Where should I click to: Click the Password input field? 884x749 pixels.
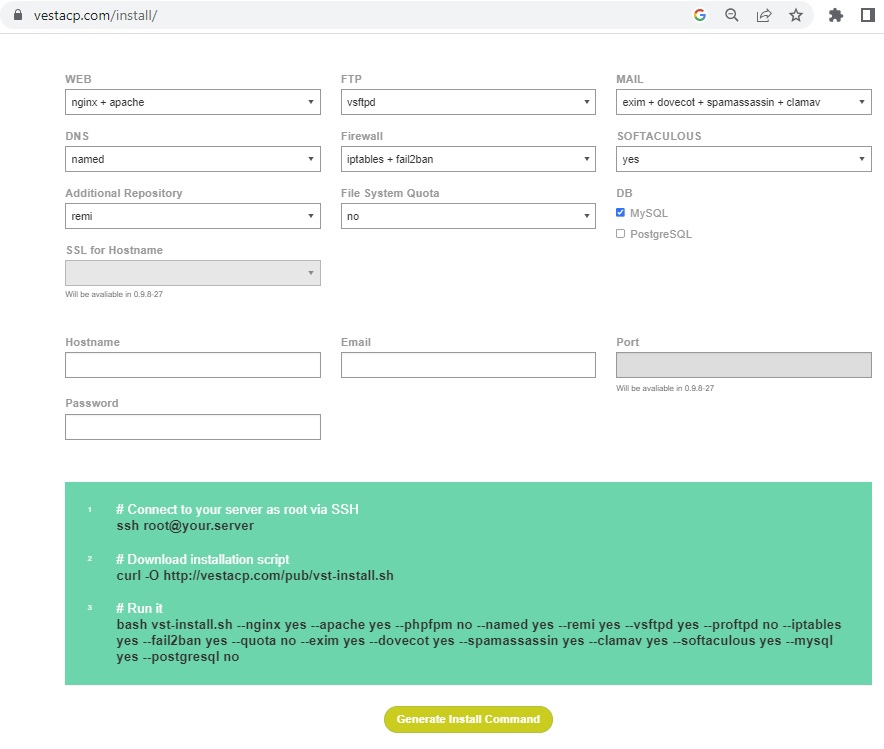click(193, 427)
